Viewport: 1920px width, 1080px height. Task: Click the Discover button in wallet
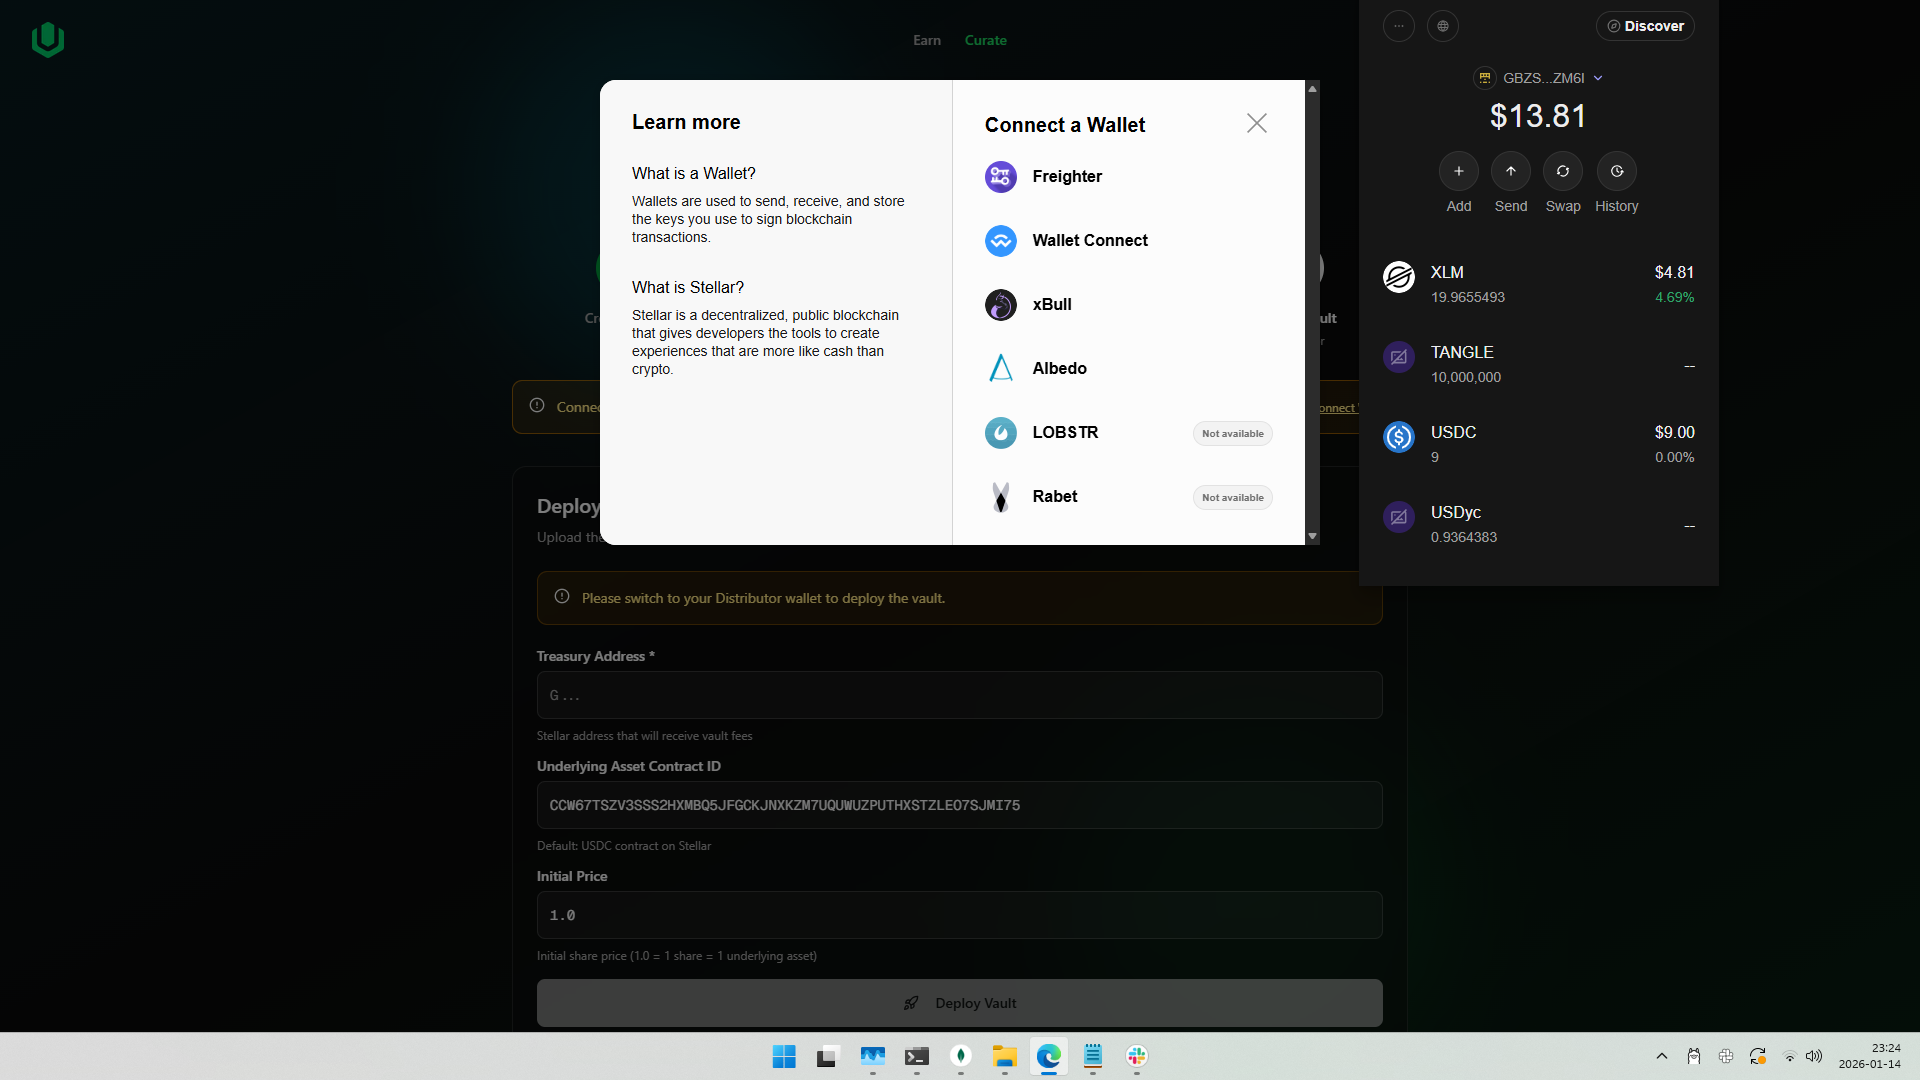[1644, 27]
